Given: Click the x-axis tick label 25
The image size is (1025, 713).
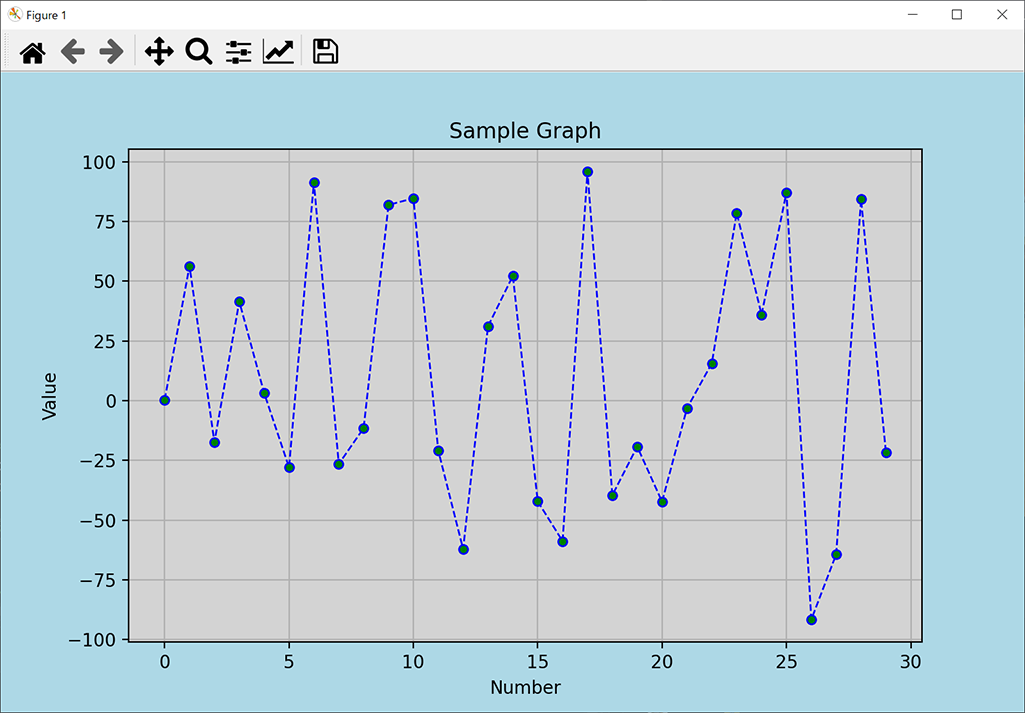Looking at the screenshot, I should (x=786, y=662).
